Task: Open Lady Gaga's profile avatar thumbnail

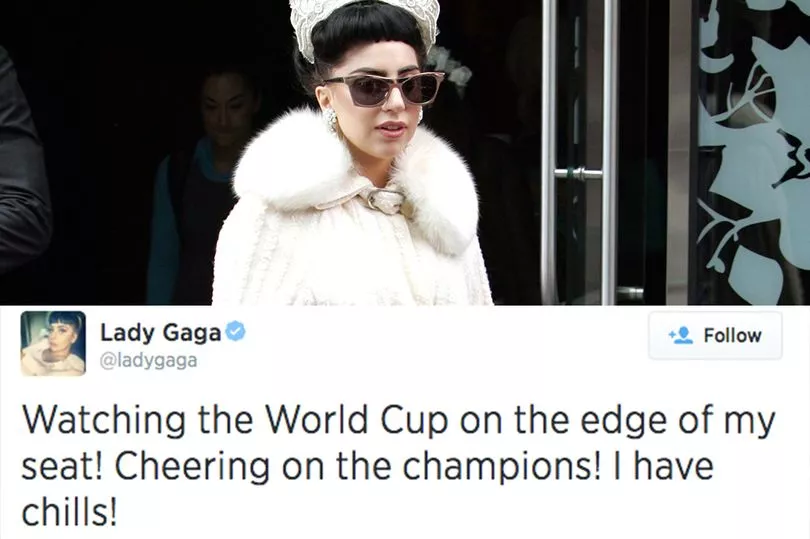Action: pos(53,343)
